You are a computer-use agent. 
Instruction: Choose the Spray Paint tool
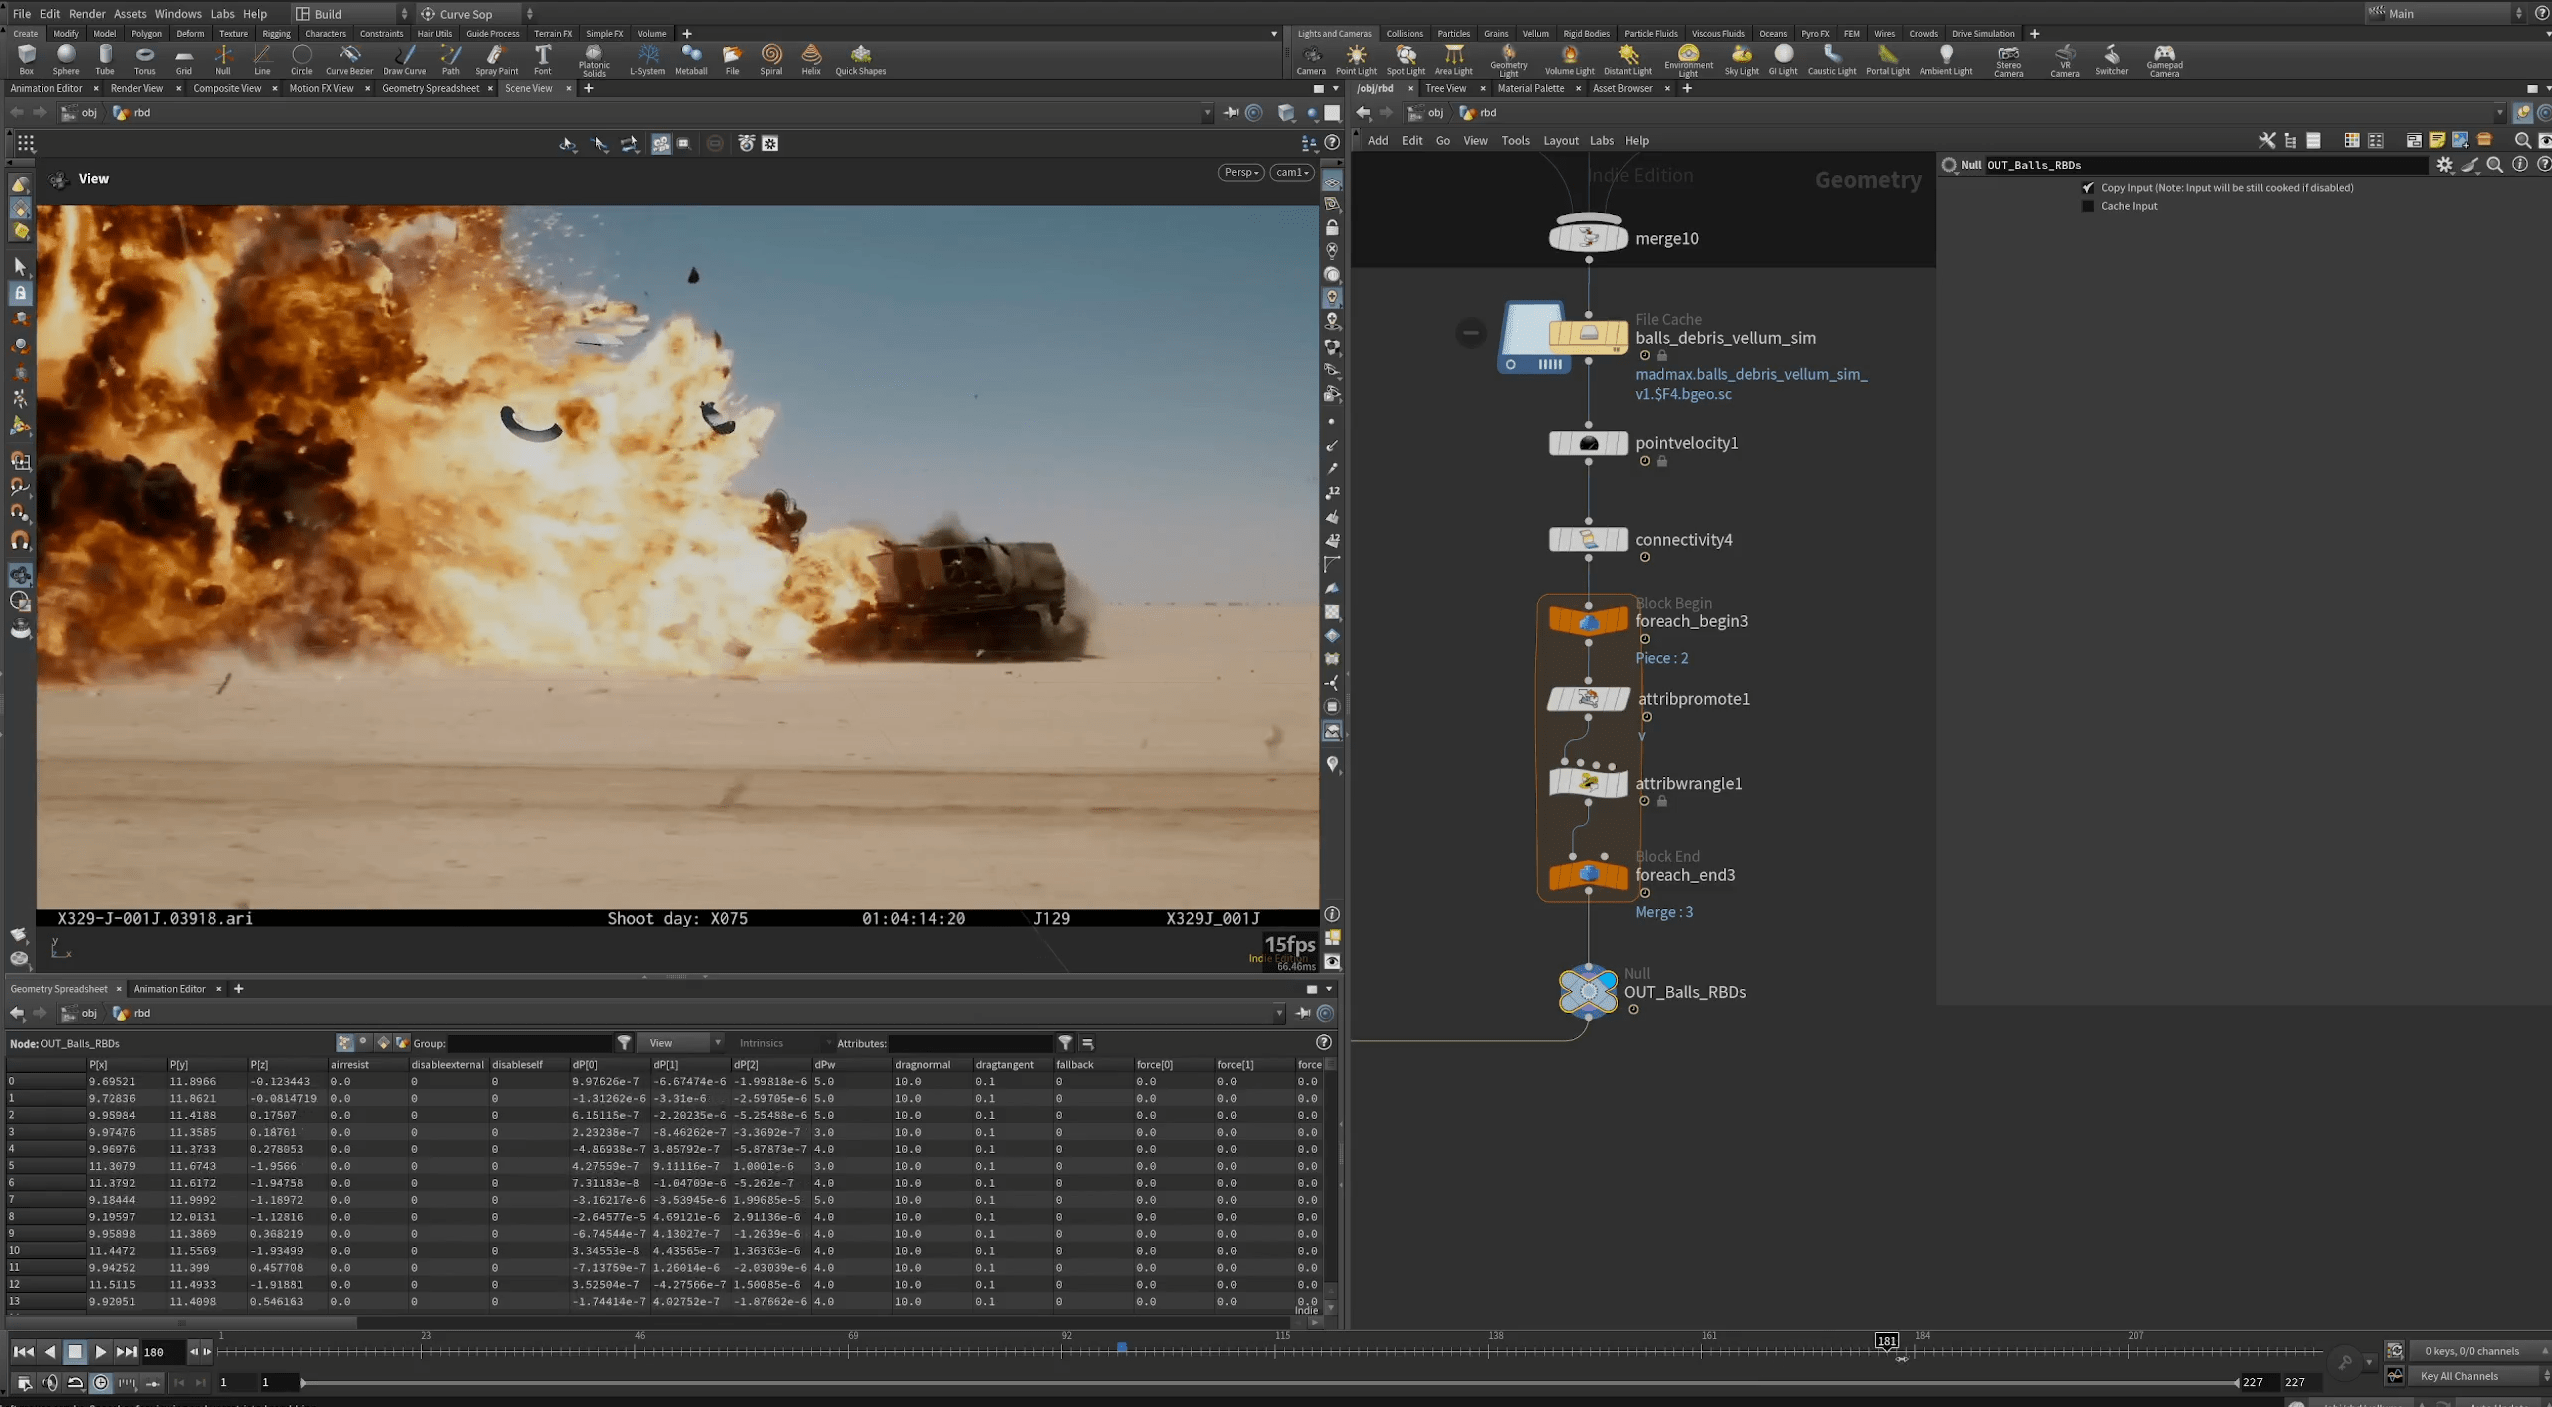(496, 59)
